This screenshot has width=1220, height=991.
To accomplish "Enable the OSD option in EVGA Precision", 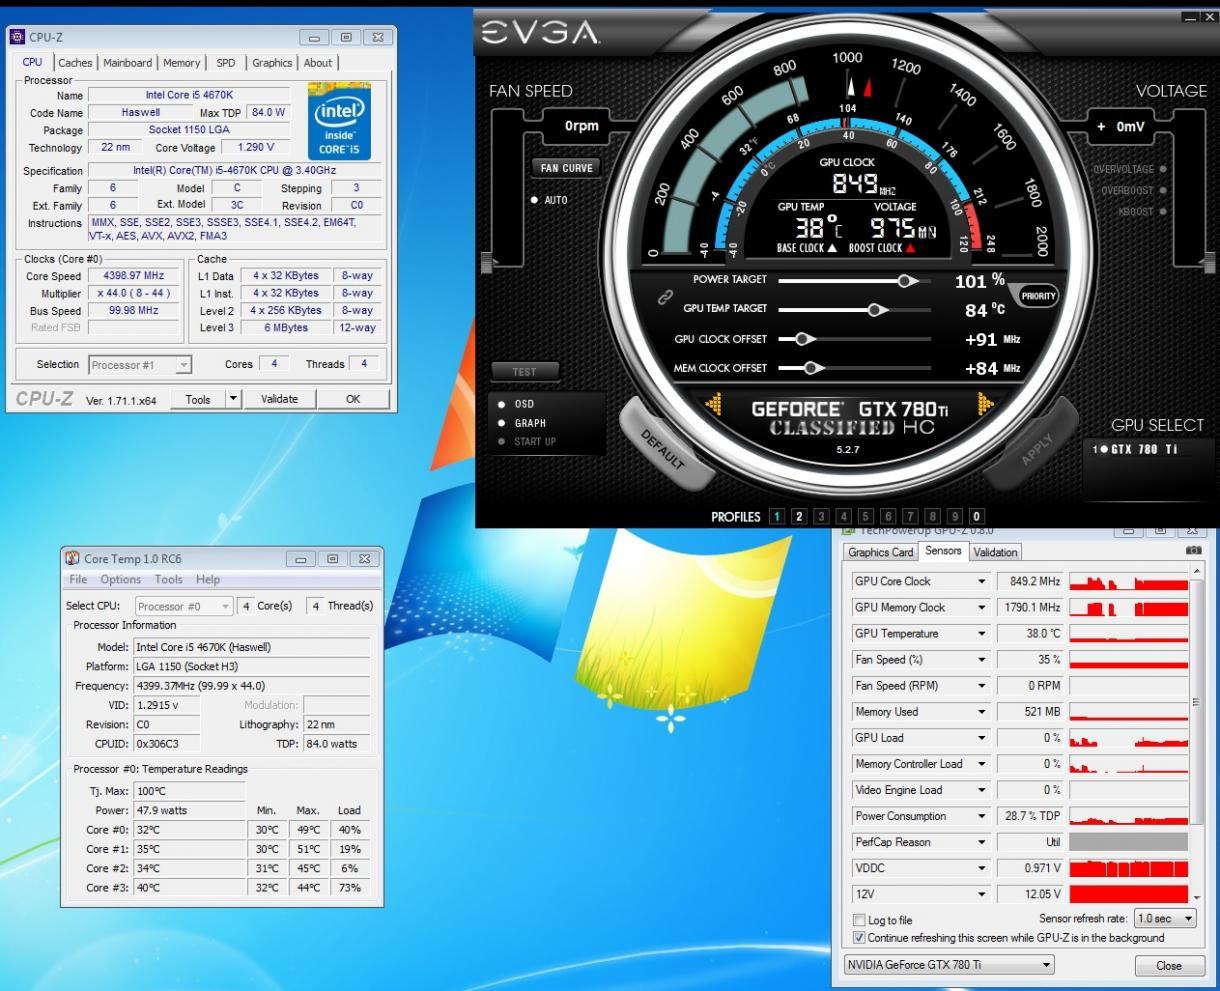I will [x=517, y=404].
